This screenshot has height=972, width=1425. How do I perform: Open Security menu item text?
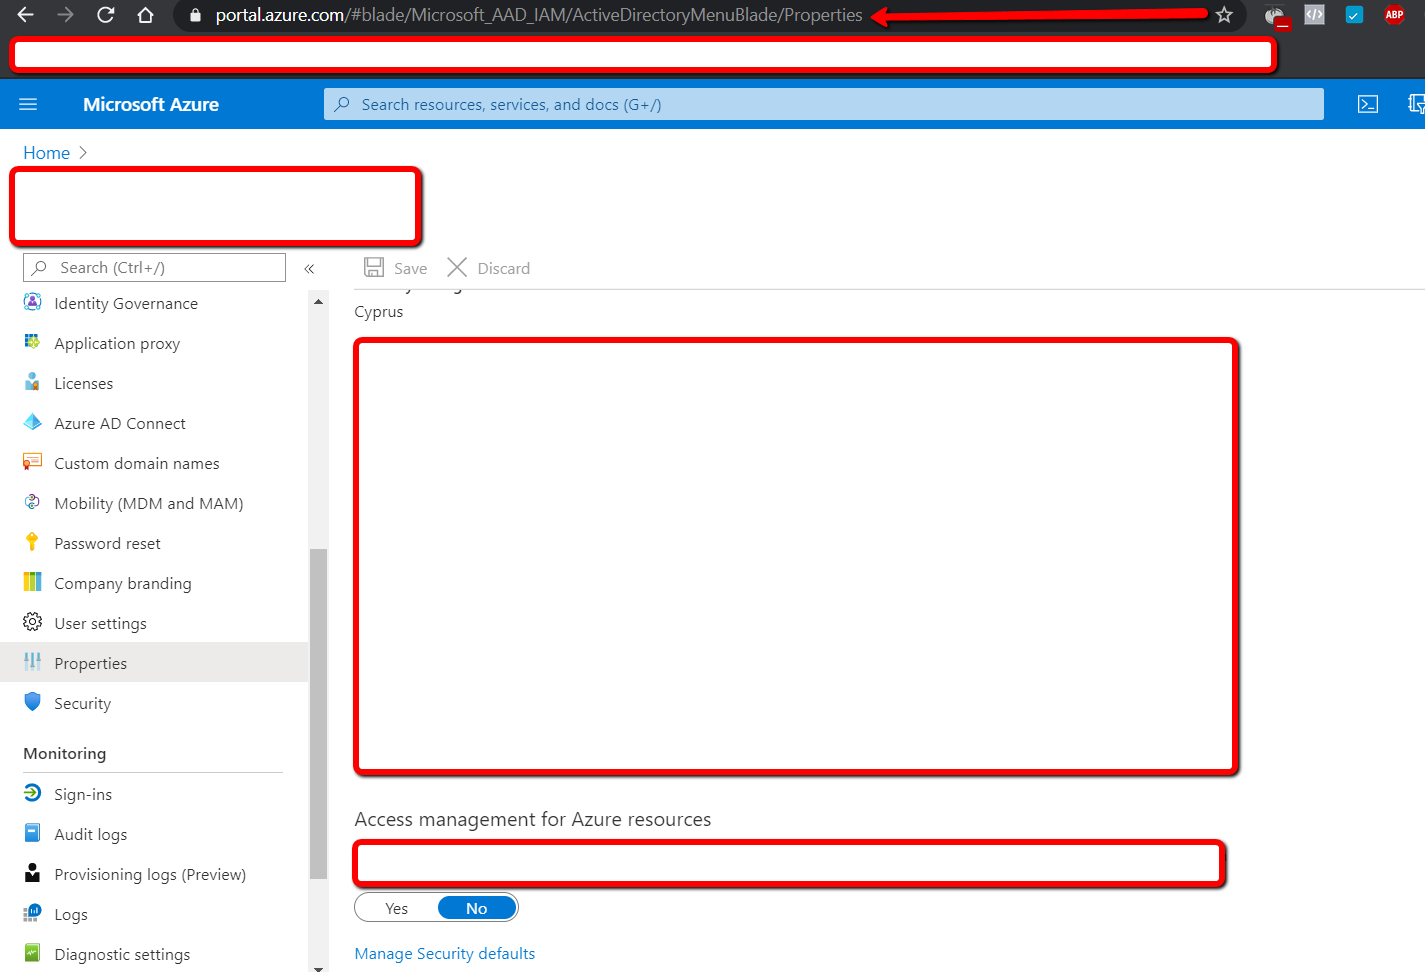[x=82, y=703]
